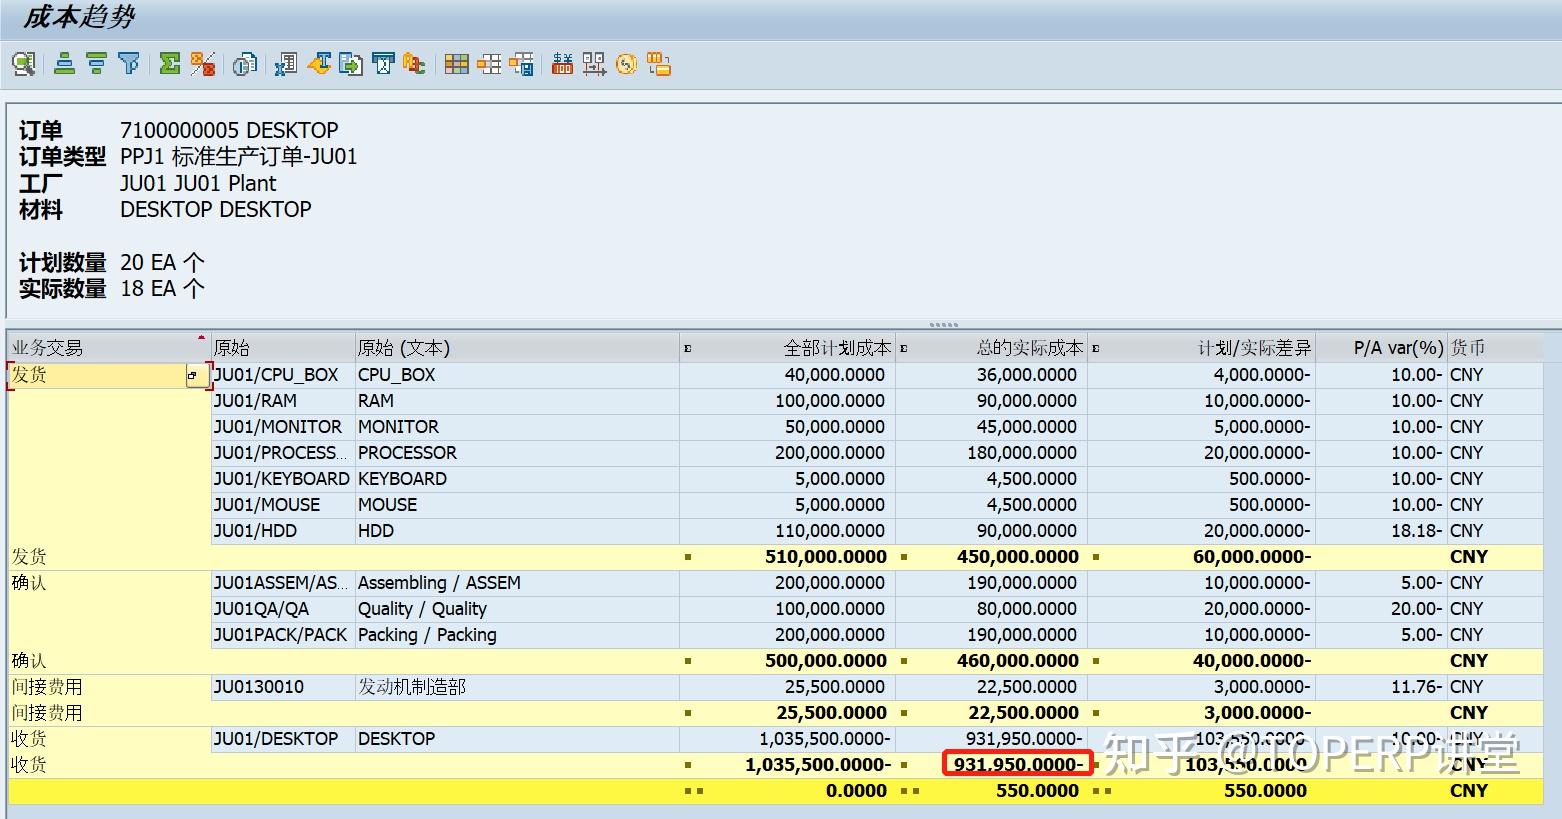The height and width of the screenshot is (819, 1562).
Task: Click the Subtotals icon next to Sigma
Action: click(203, 65)
